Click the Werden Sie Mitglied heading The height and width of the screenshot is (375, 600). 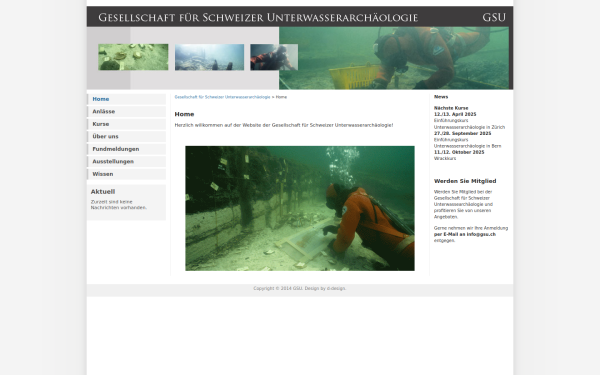point(465,181)
